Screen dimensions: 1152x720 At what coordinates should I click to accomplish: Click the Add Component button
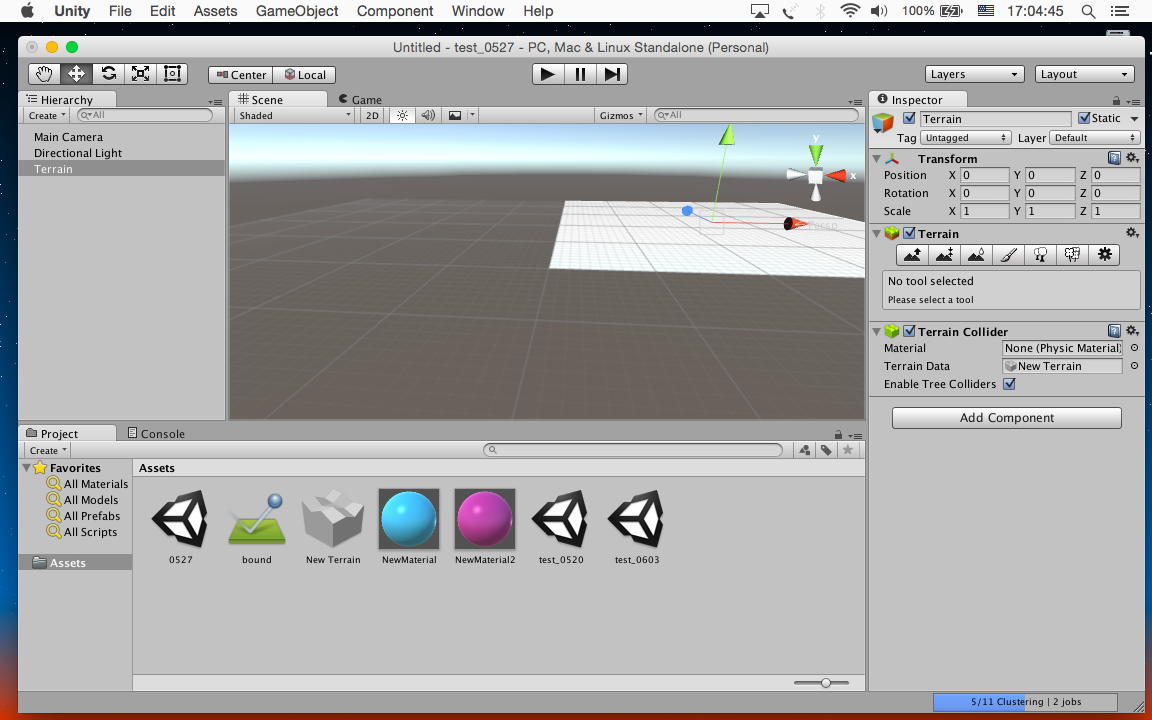click(1007, 417)
